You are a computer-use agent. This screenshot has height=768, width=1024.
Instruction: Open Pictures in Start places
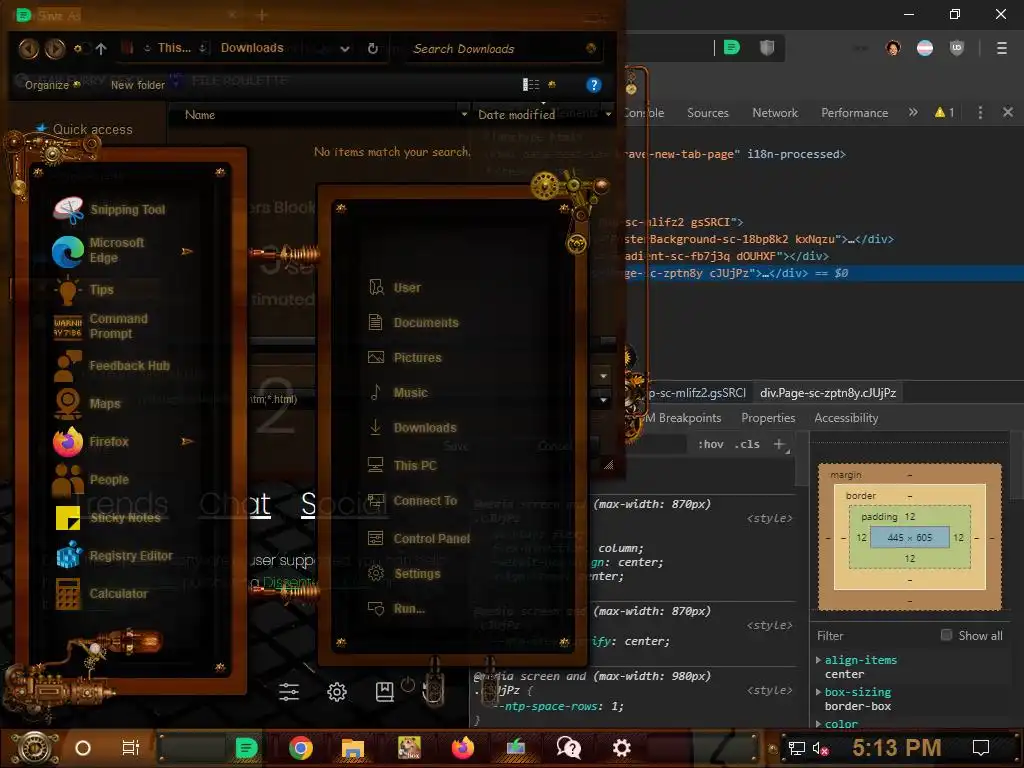click(405, 358)
